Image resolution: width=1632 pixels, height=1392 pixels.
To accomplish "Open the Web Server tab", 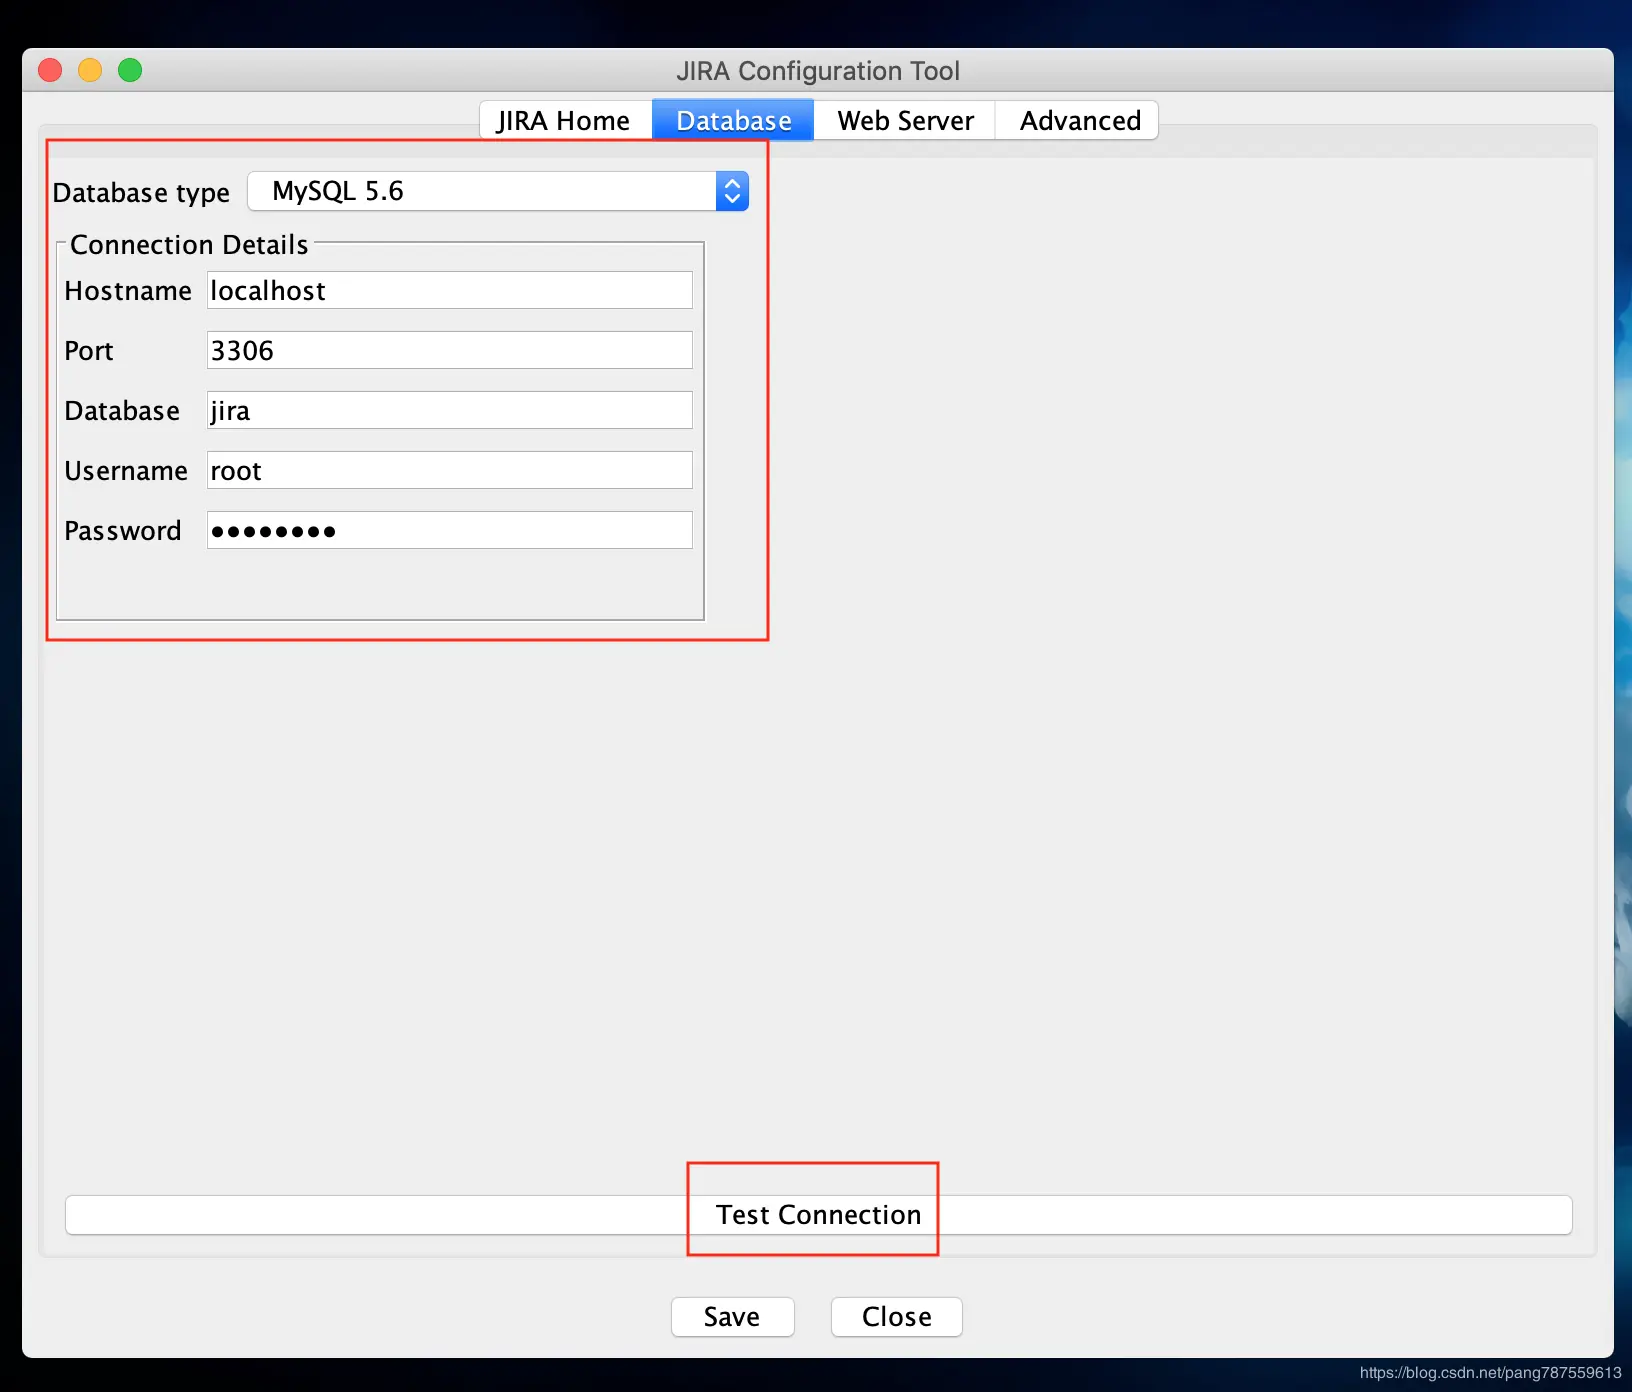I will pos(905,121).
